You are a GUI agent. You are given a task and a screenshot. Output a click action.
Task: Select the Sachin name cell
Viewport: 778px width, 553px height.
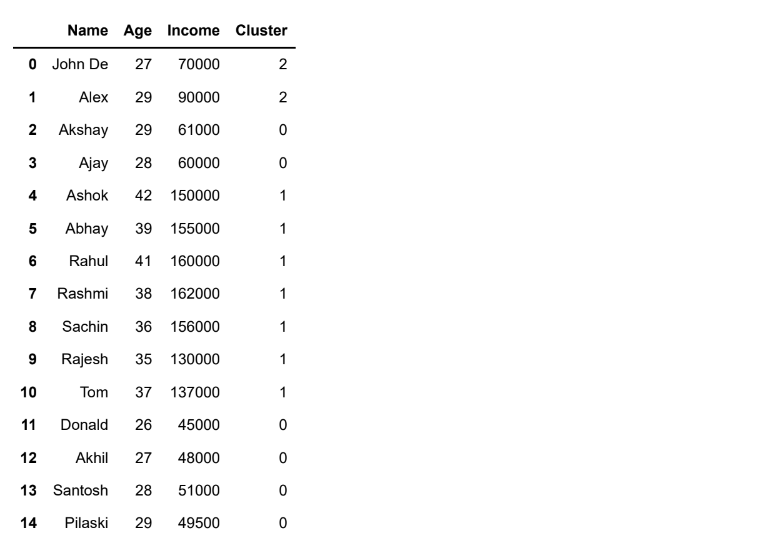[85, 327]
